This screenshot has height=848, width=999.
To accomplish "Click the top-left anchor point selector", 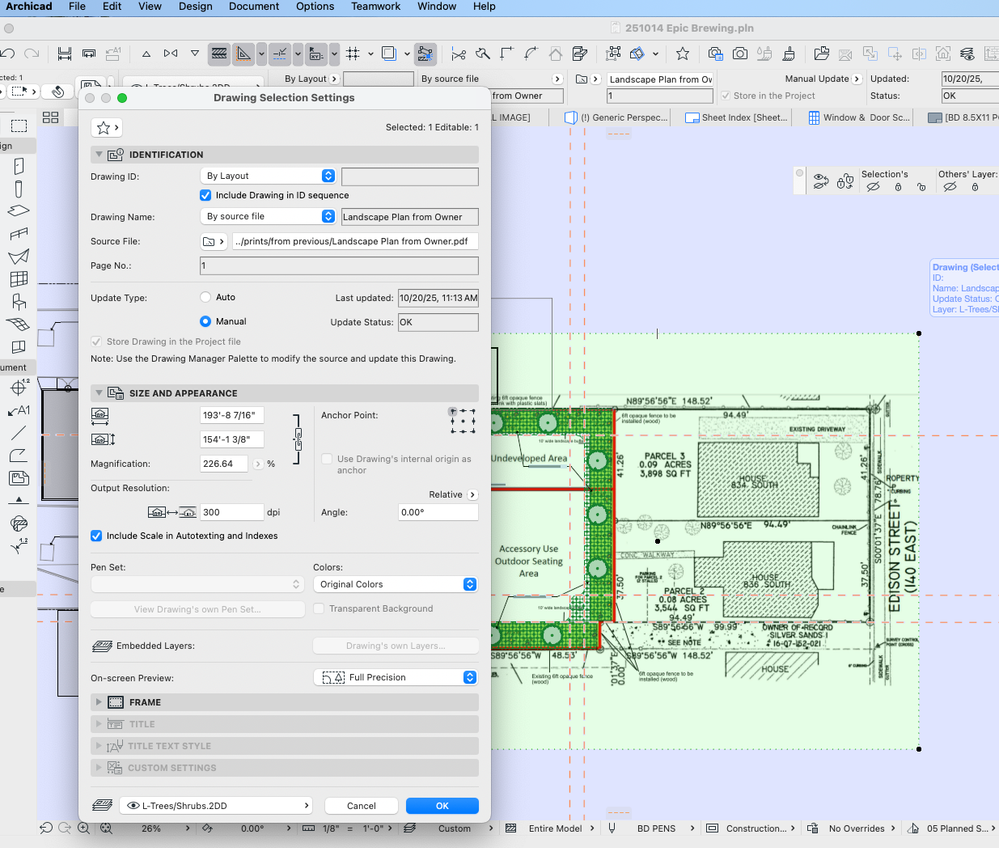I will click(x=453, y=411).
